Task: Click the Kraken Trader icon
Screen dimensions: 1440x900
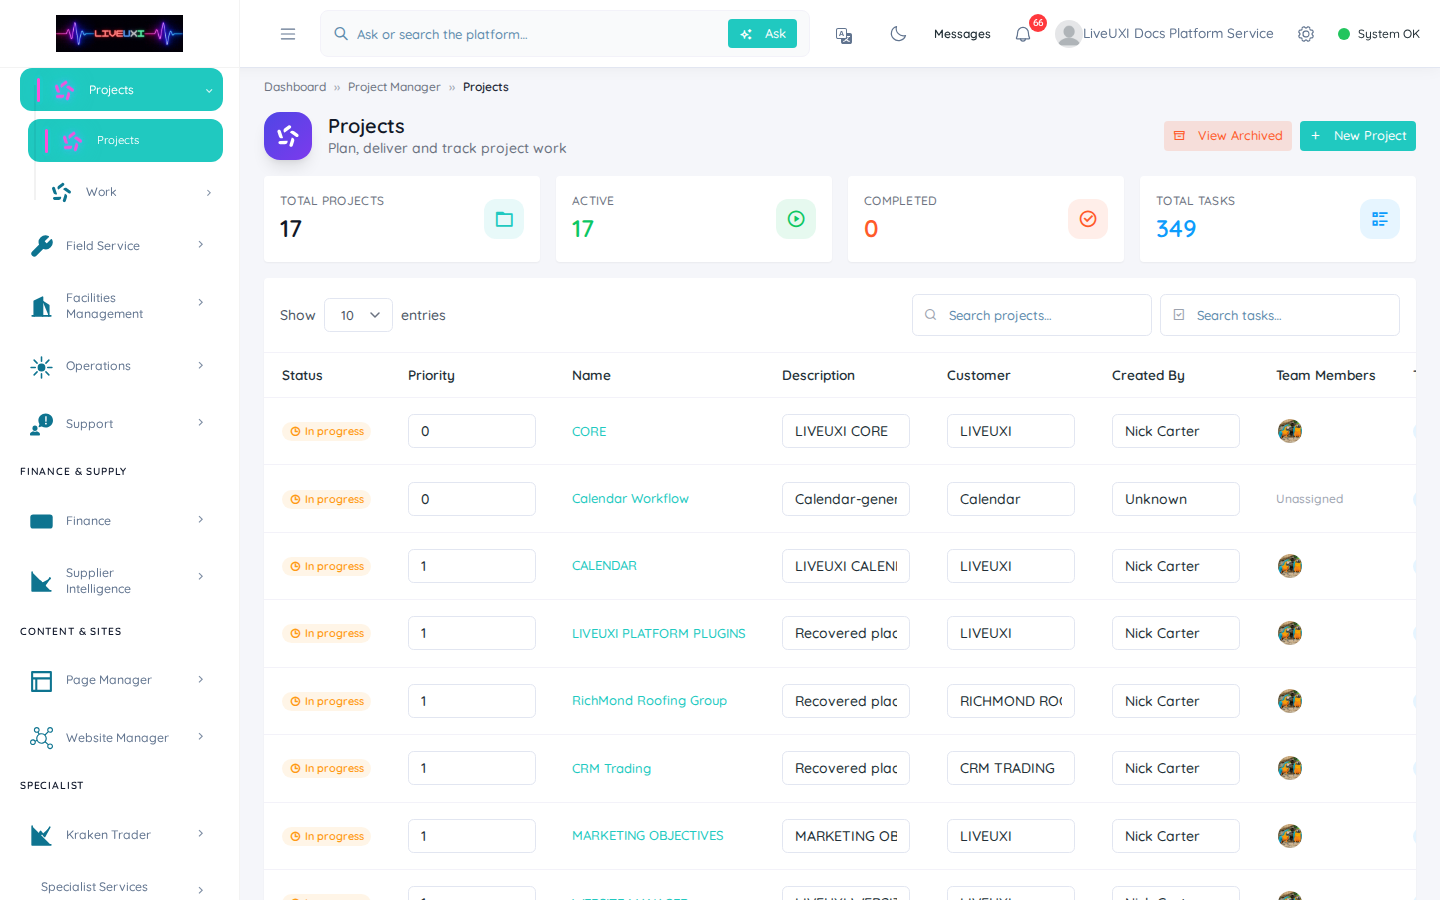Action: 42,835
